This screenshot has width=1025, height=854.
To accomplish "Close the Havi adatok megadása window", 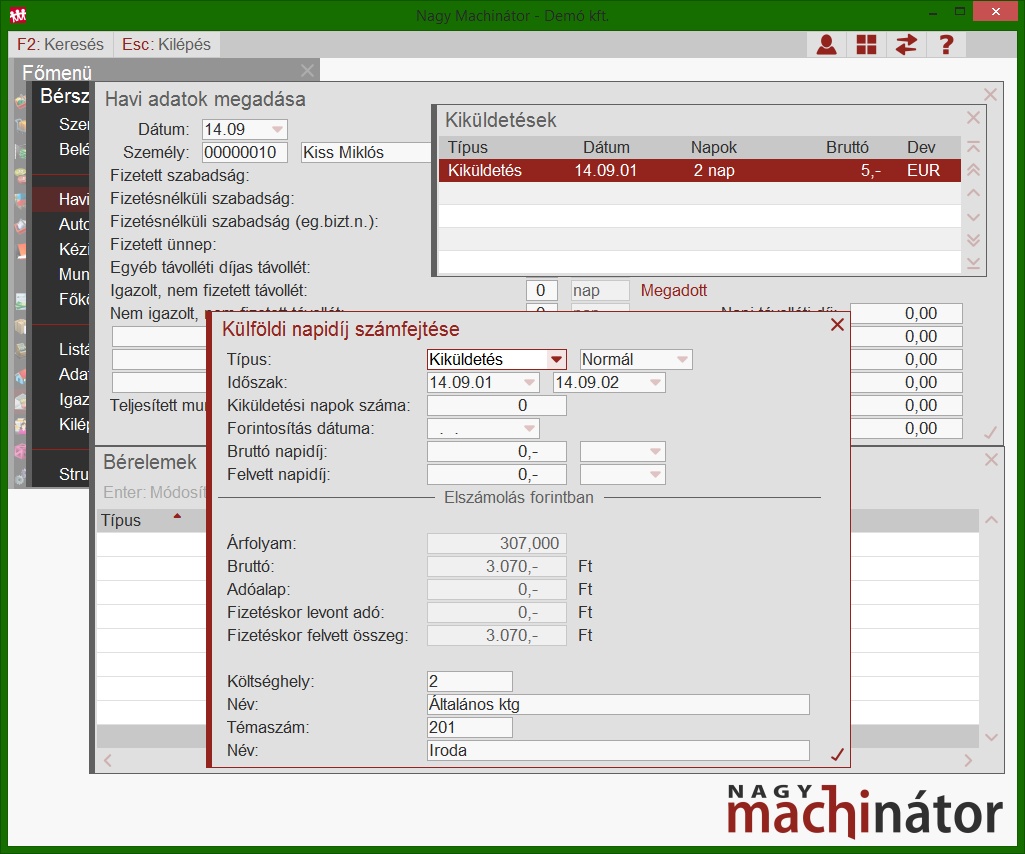I will pyautogui.click(x=990, y=95).
